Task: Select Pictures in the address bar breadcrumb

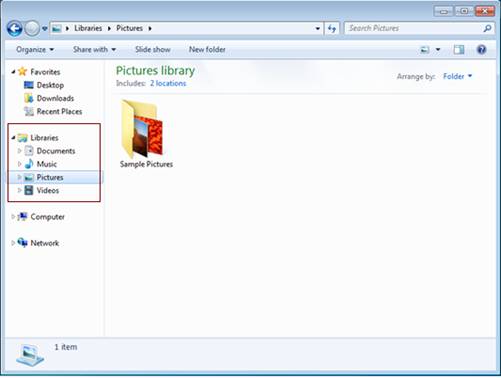Action: (x=129, y=28)
